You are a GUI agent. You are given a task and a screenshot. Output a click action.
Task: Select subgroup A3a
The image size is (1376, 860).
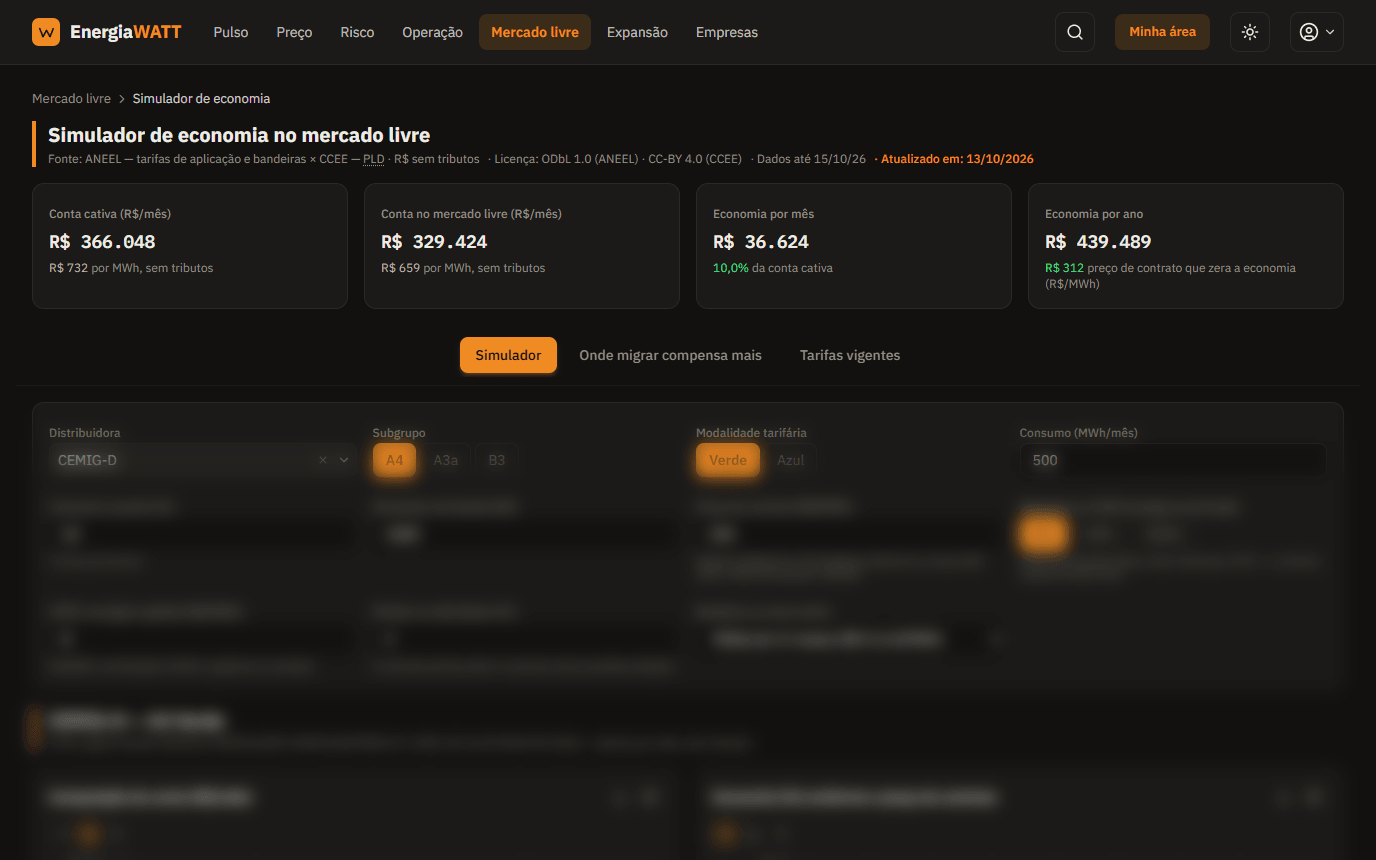click(446, 460)
